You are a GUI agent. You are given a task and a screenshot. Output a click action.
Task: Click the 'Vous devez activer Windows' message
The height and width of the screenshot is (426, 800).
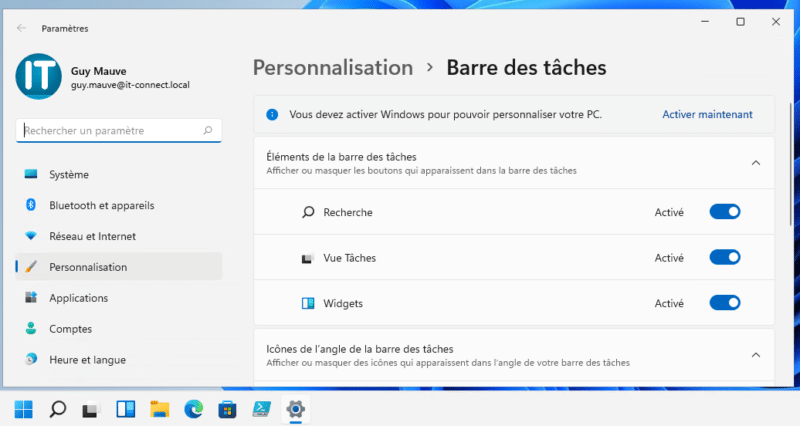click(x=445, y=114)
